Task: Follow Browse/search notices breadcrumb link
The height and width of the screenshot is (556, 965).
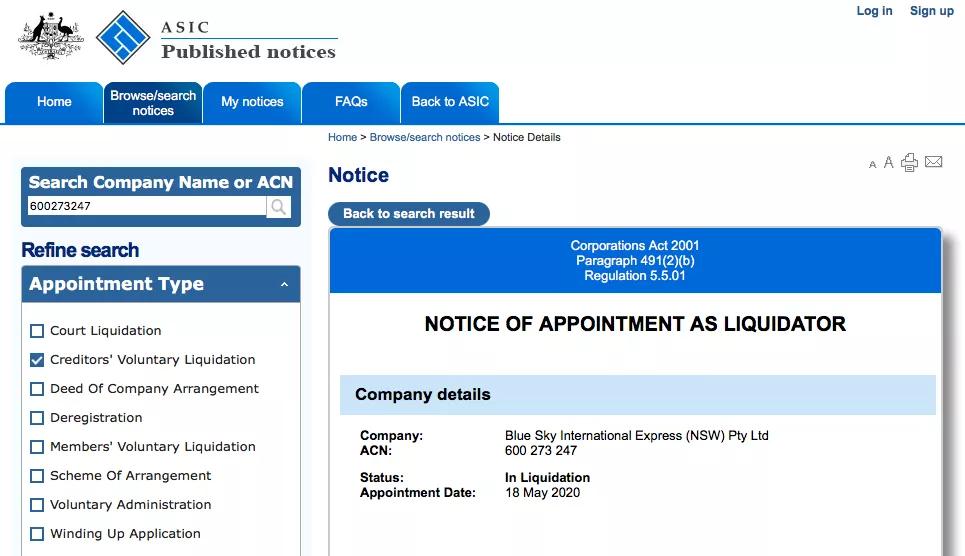Action: coord(425,137)
